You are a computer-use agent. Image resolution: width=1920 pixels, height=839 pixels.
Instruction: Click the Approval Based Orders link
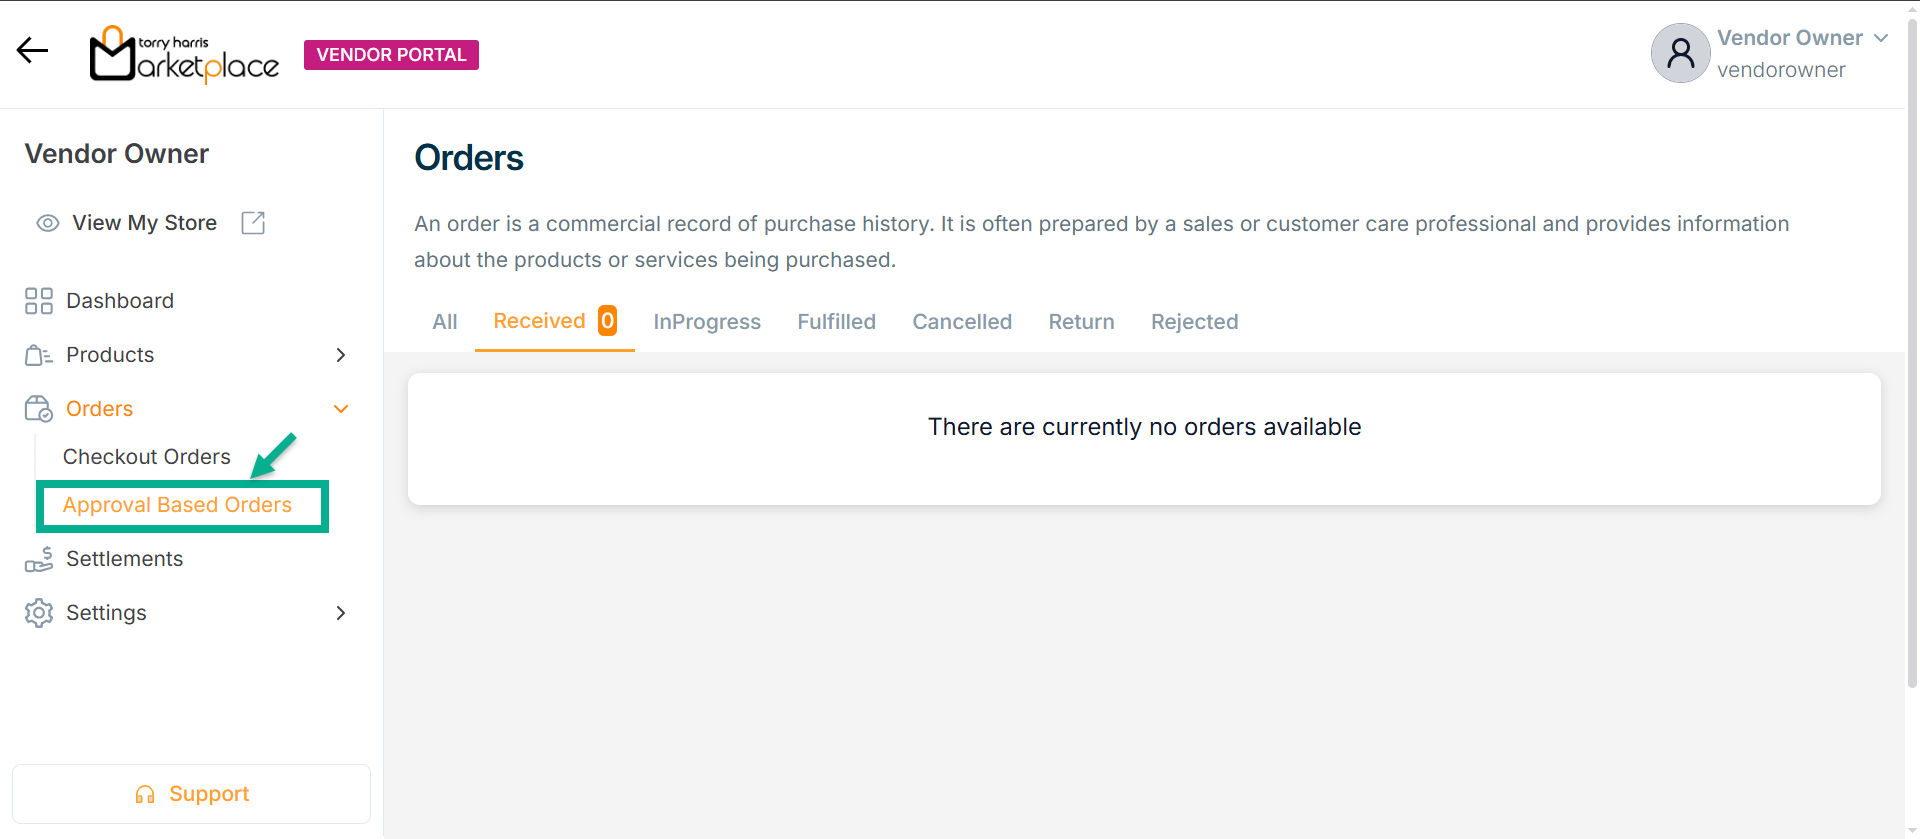(x=177, y=505)
